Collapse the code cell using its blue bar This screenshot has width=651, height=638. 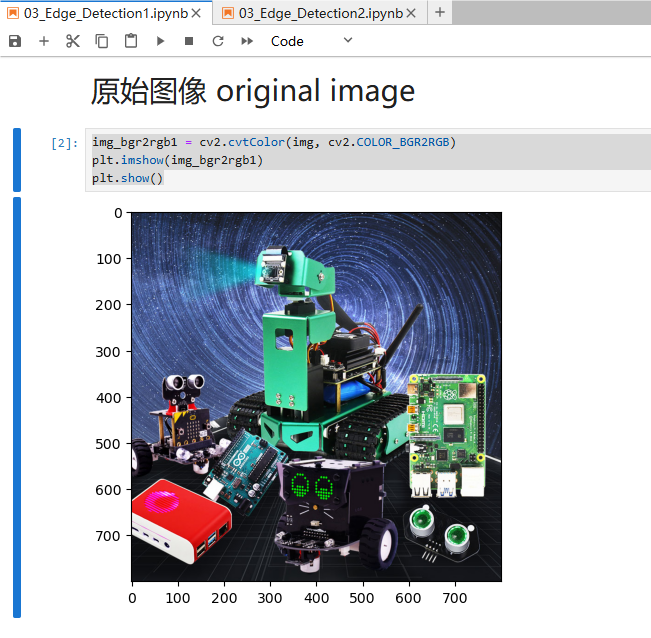pyautogui.click(x=17, y=160)
